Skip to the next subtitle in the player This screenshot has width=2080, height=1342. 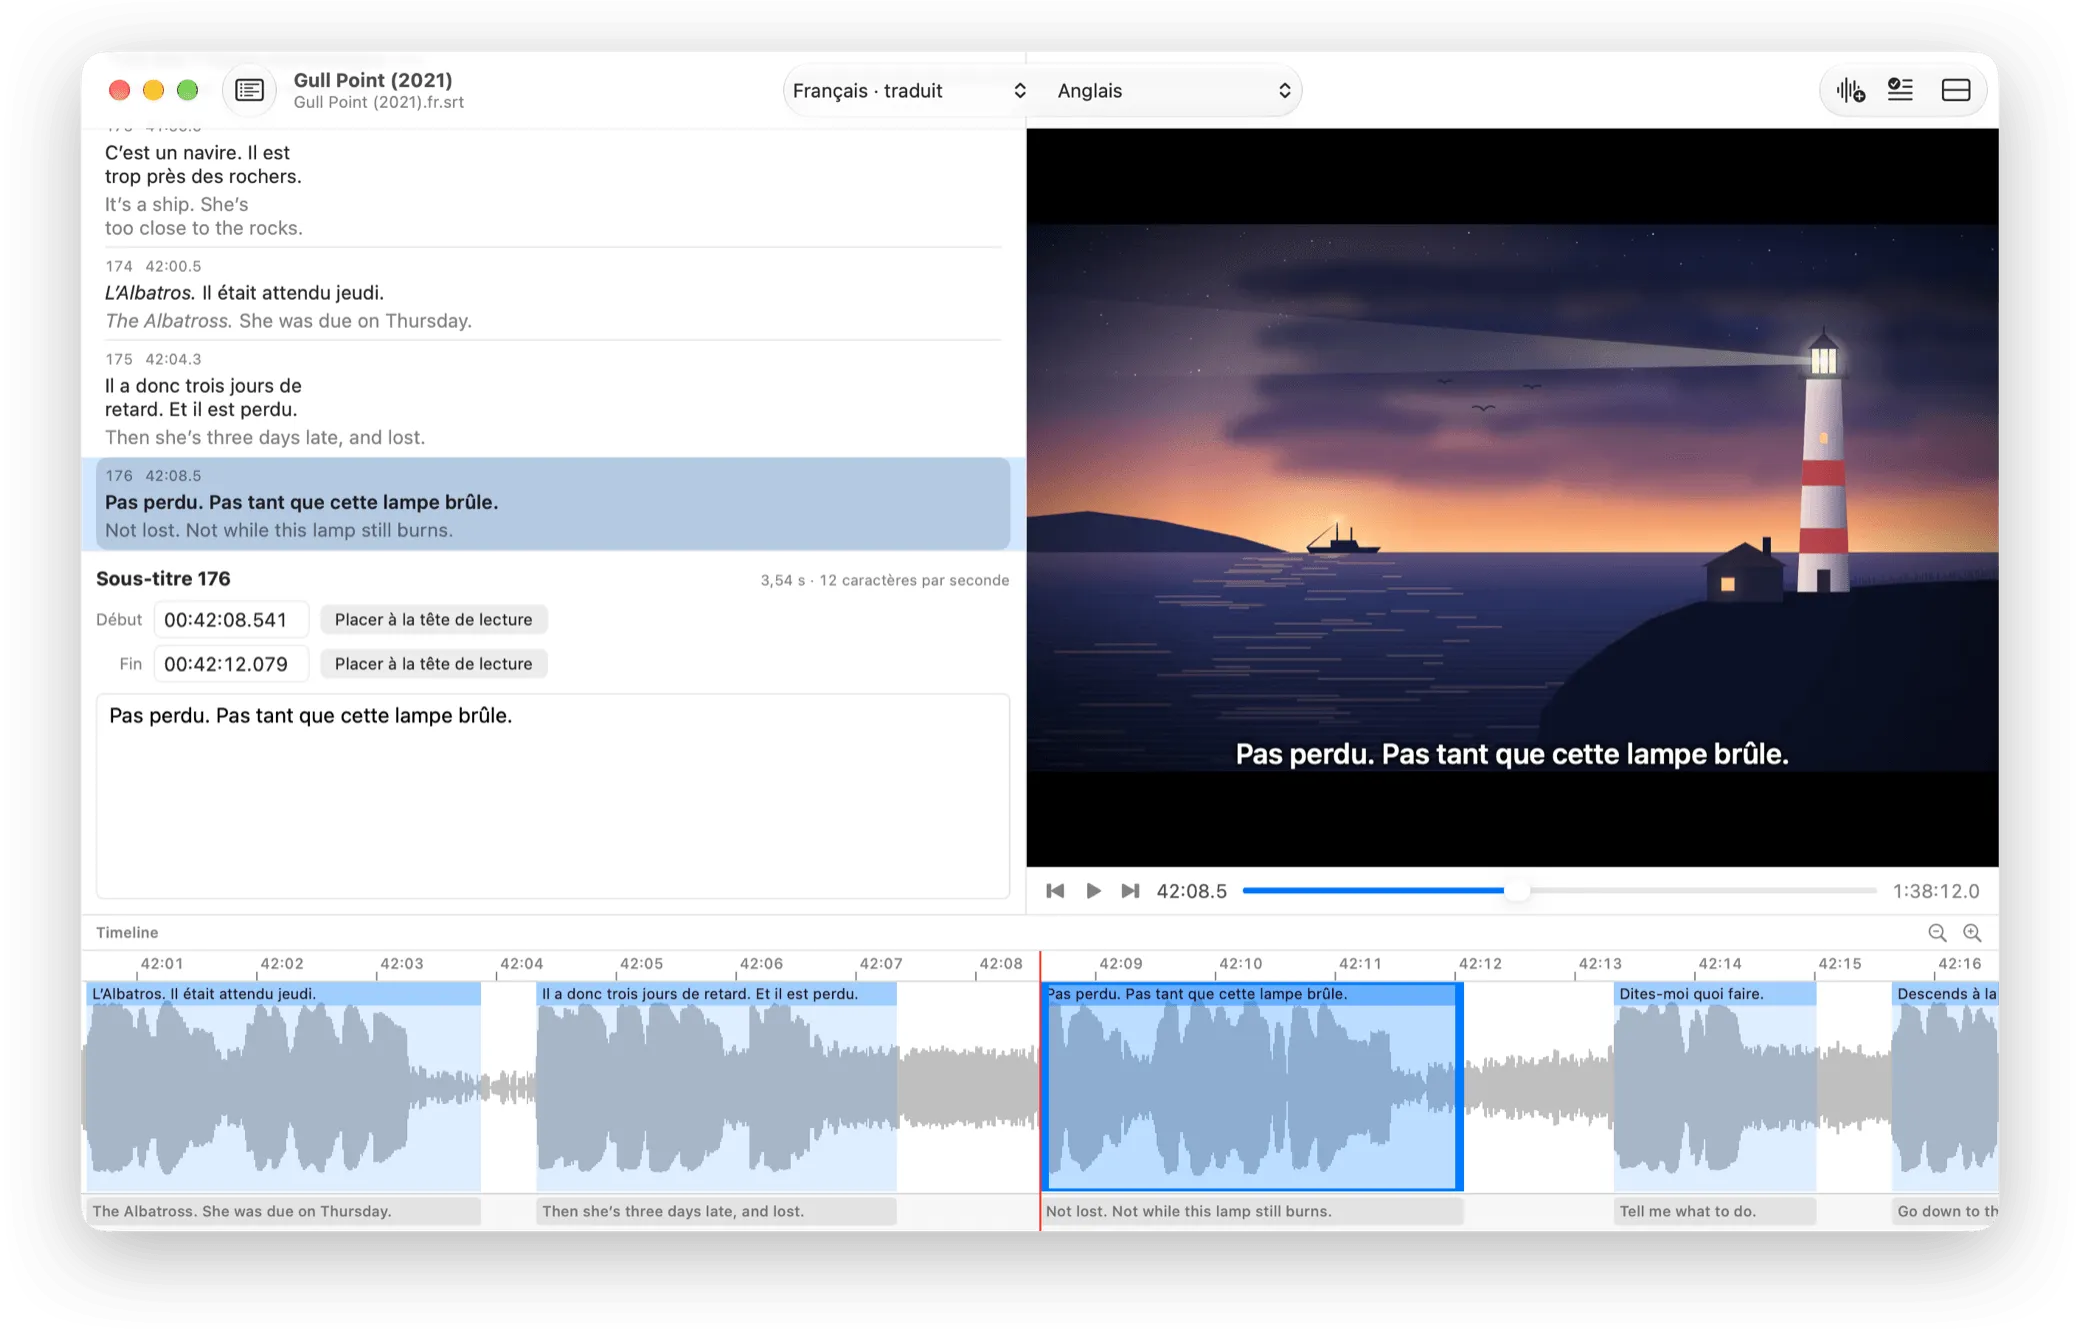tap(1130, 890)
